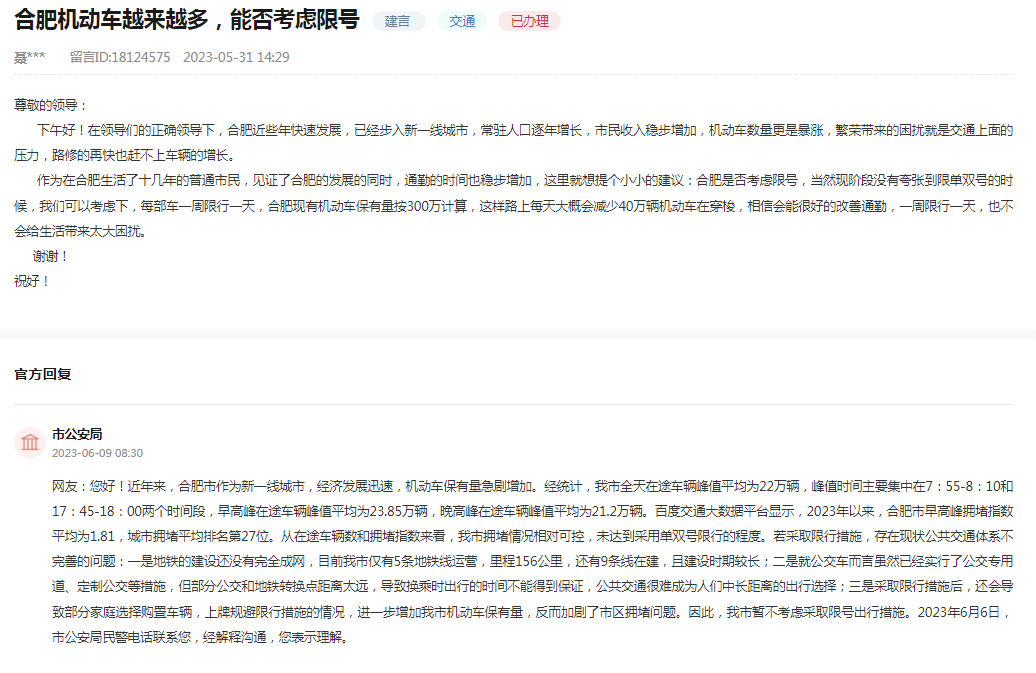Click the reply opening 网友：您好！

pyautogui.click(x=89, y=487)
